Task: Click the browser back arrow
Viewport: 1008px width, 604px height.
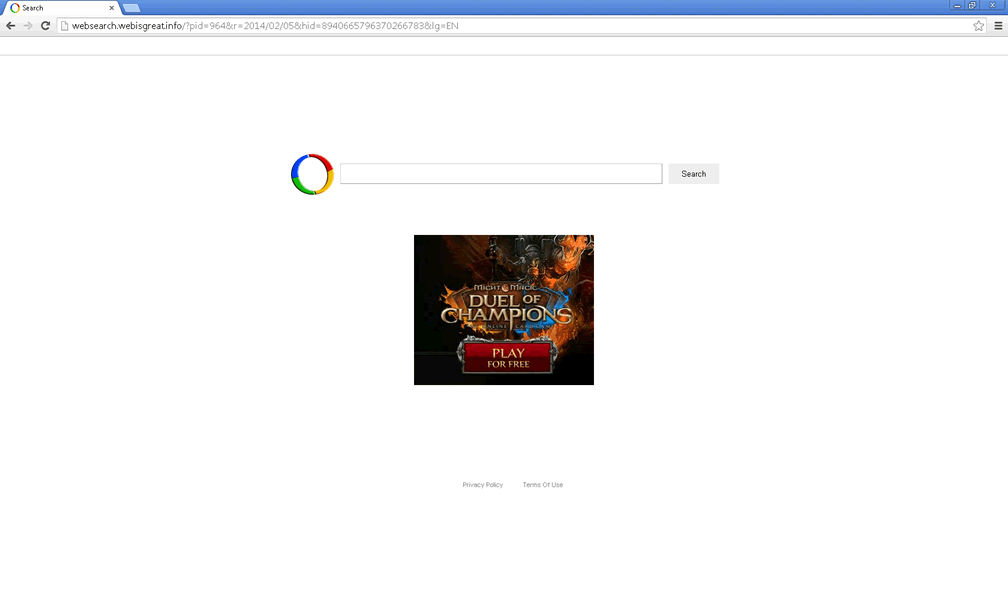Action: (11, 26)
